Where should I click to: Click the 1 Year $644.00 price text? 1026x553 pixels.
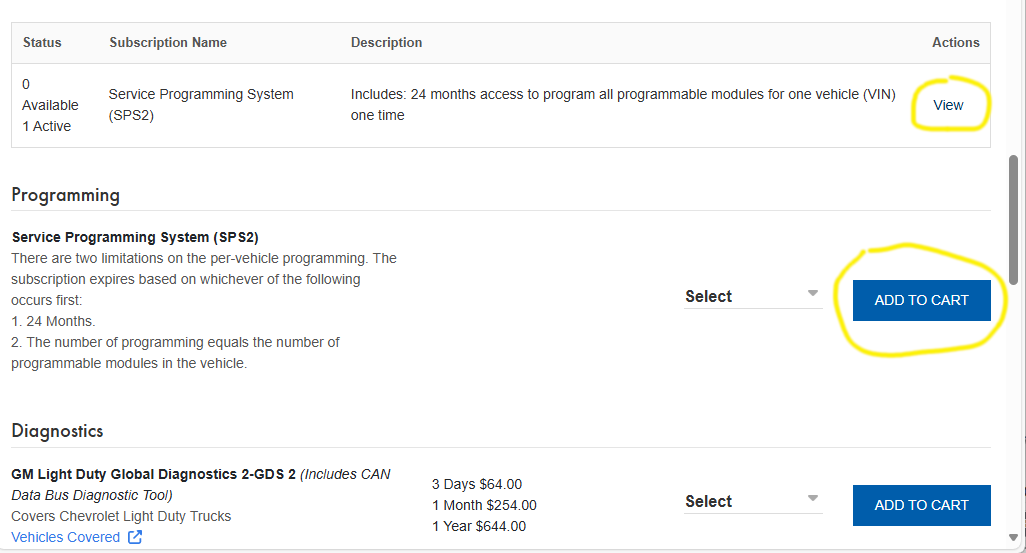coord(478,526)
